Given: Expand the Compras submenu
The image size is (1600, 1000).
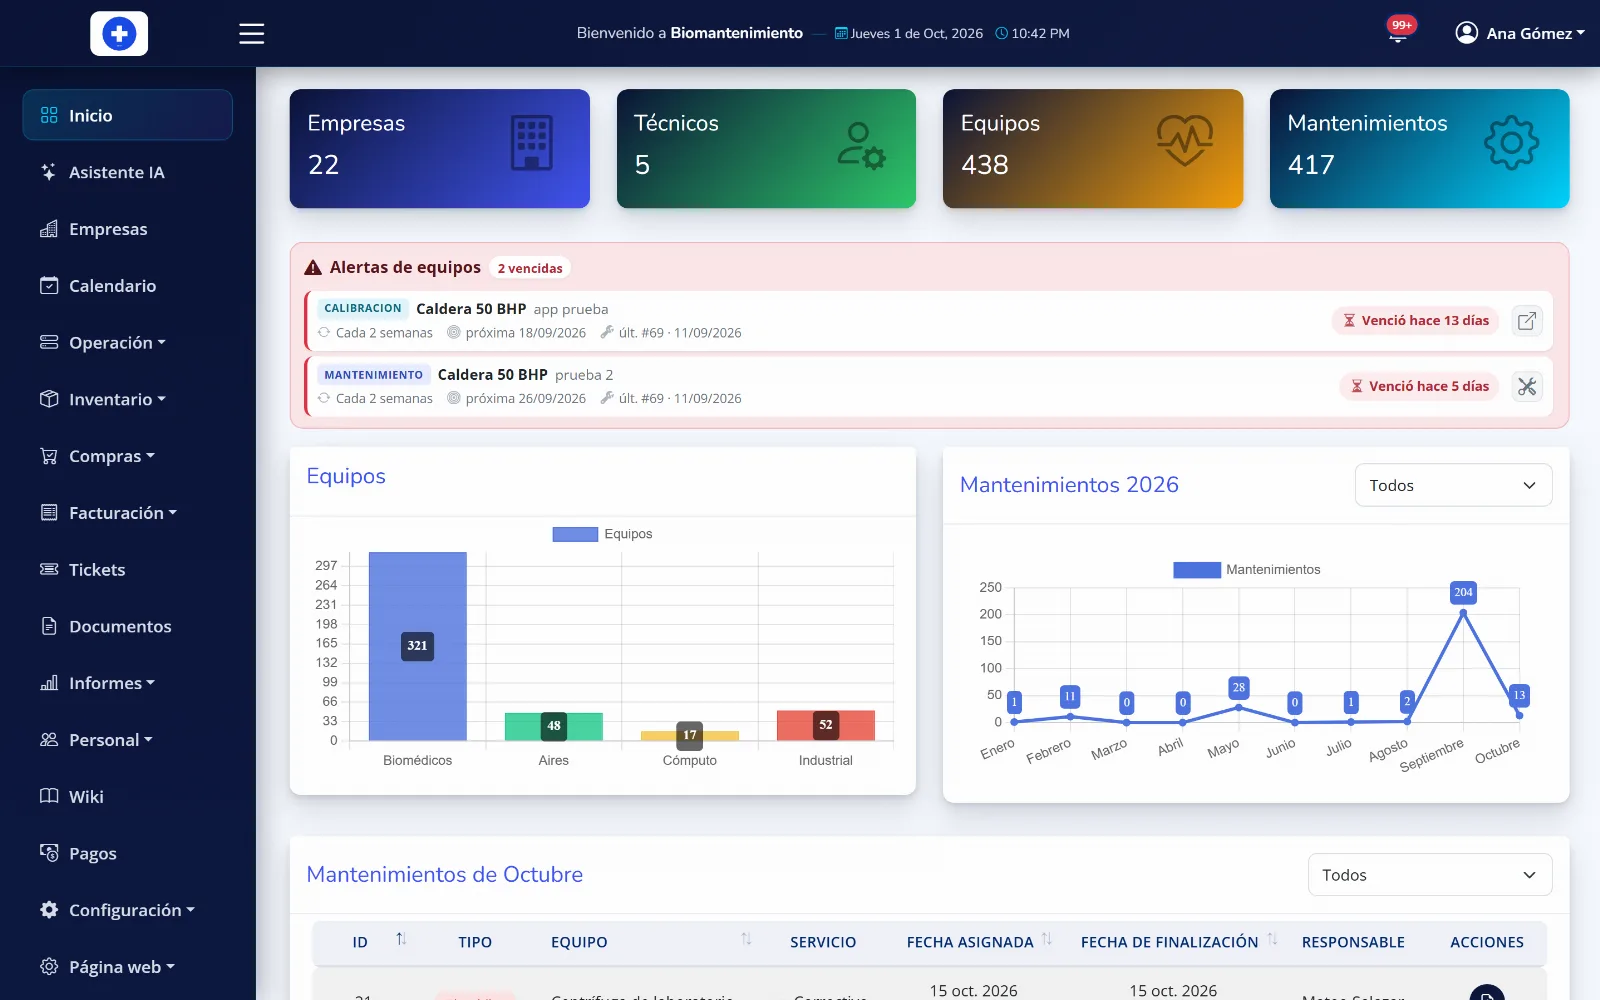Looking at the screenshot, I should [x=128, y=456].
